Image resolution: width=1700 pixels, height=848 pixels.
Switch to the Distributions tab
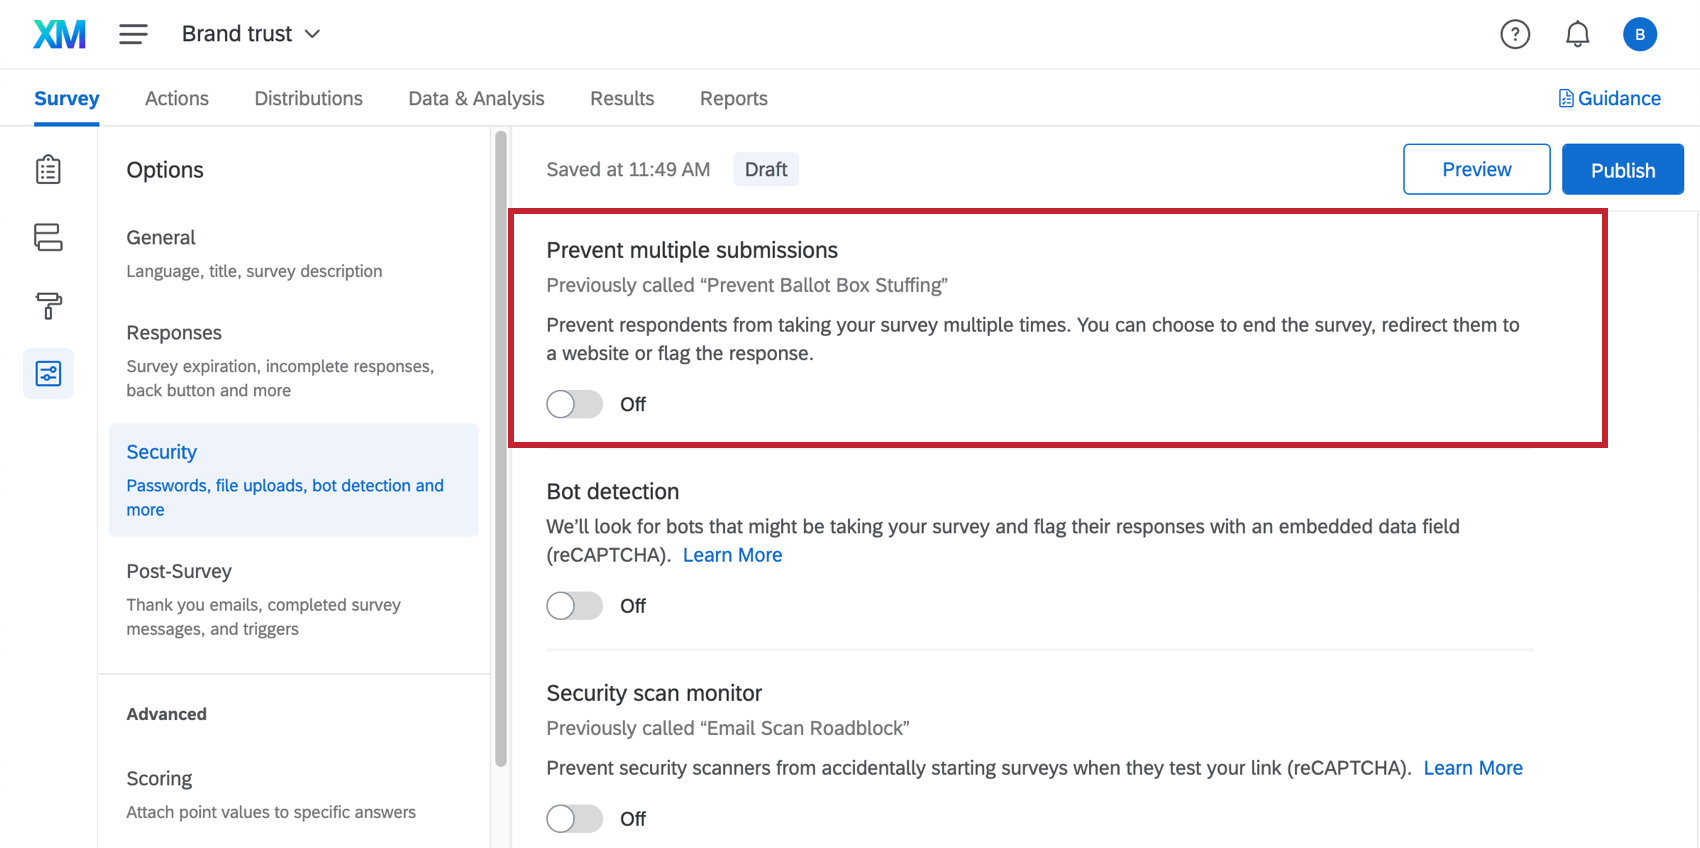(x=308, y=98)
